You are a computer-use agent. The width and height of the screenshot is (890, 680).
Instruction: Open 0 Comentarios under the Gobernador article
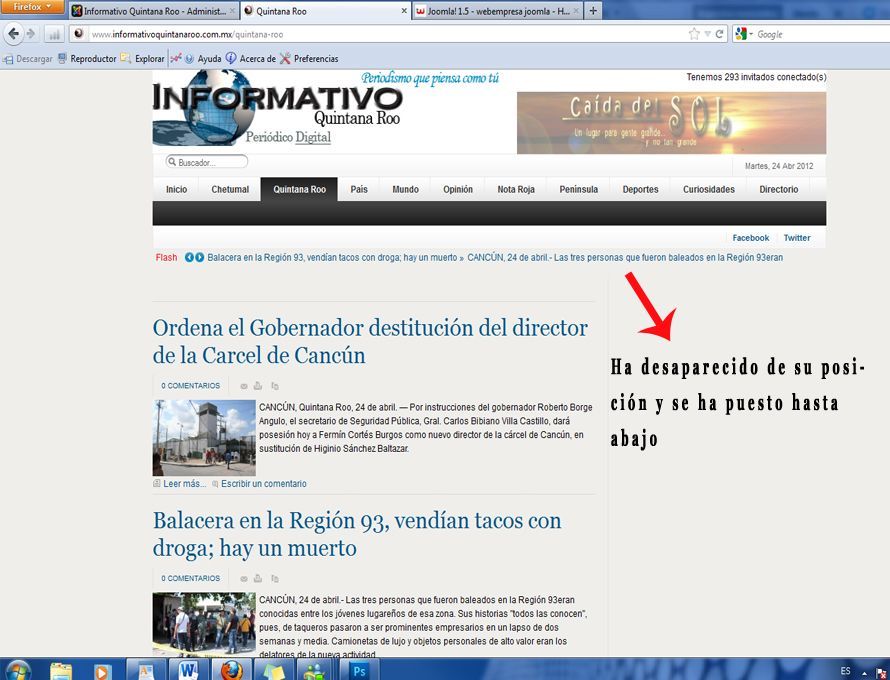tap(190, 385)
